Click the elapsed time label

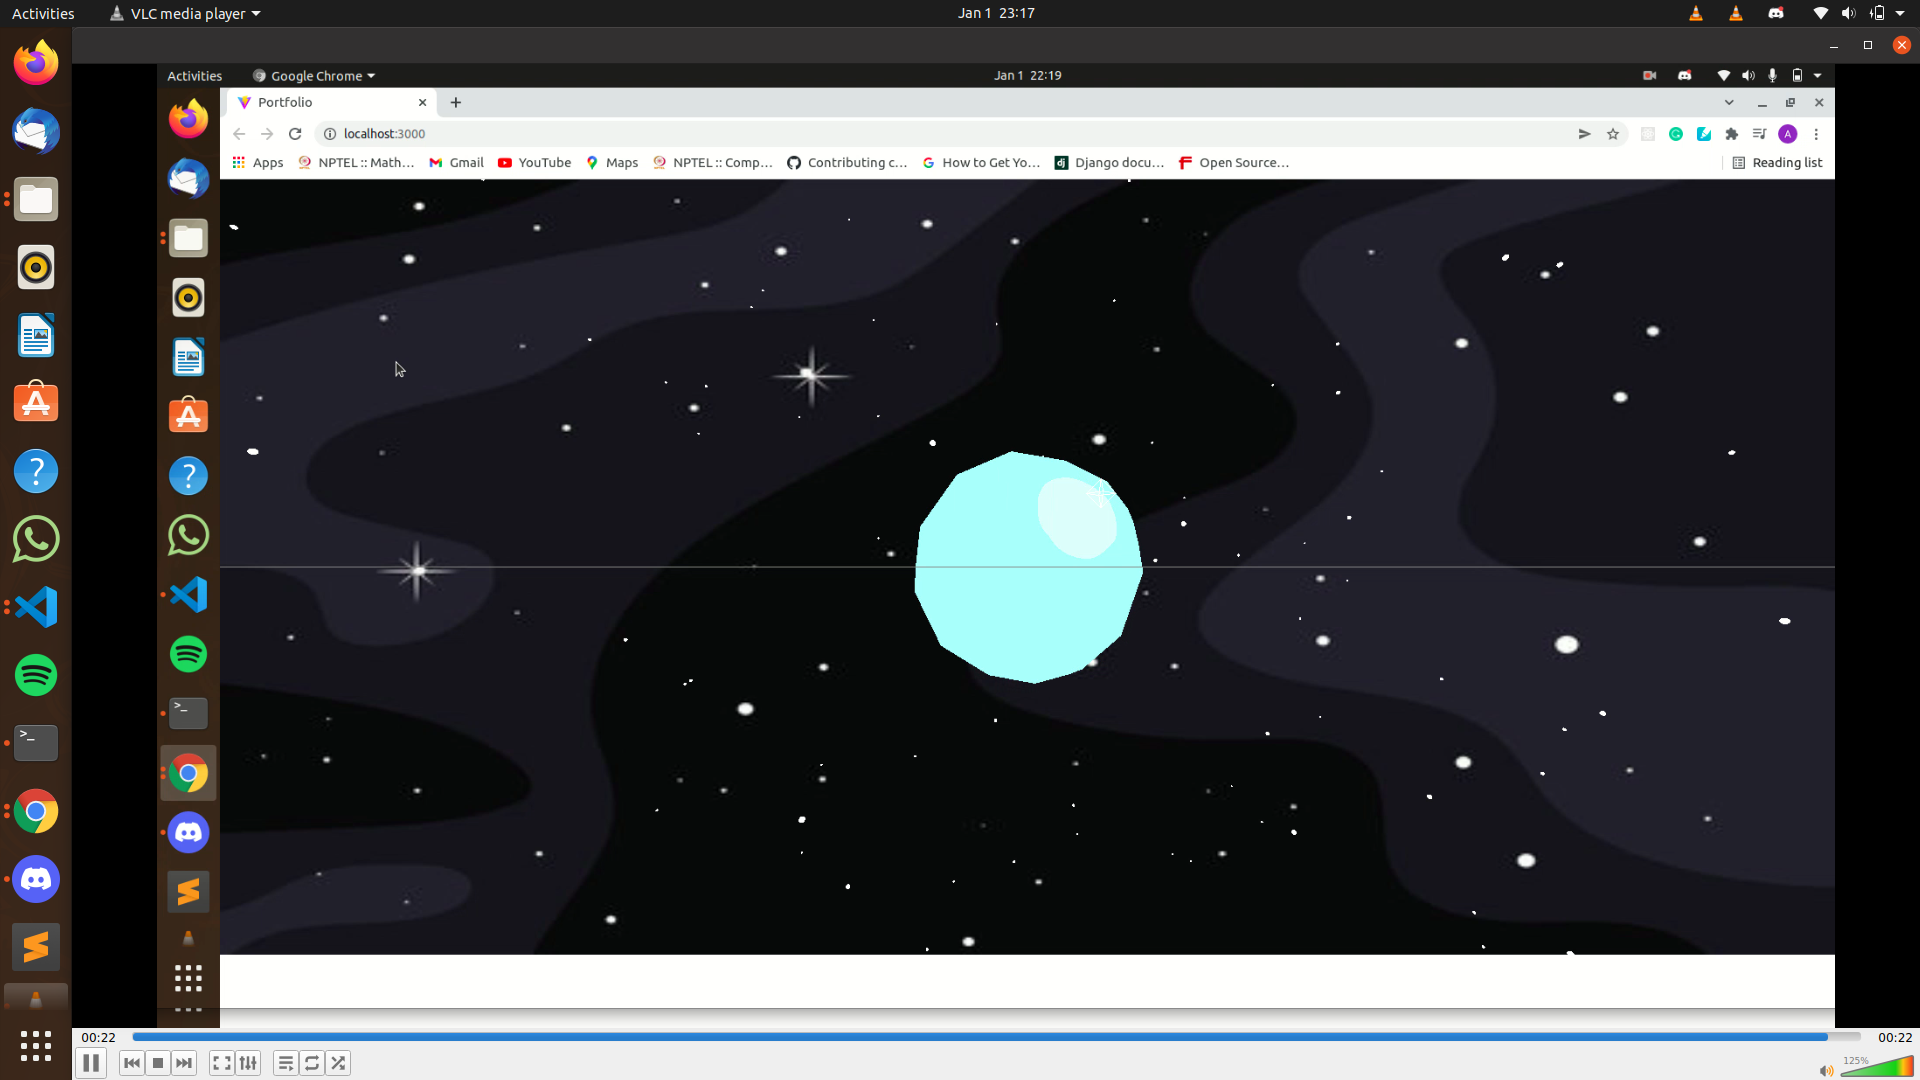tap(98, 1037)
